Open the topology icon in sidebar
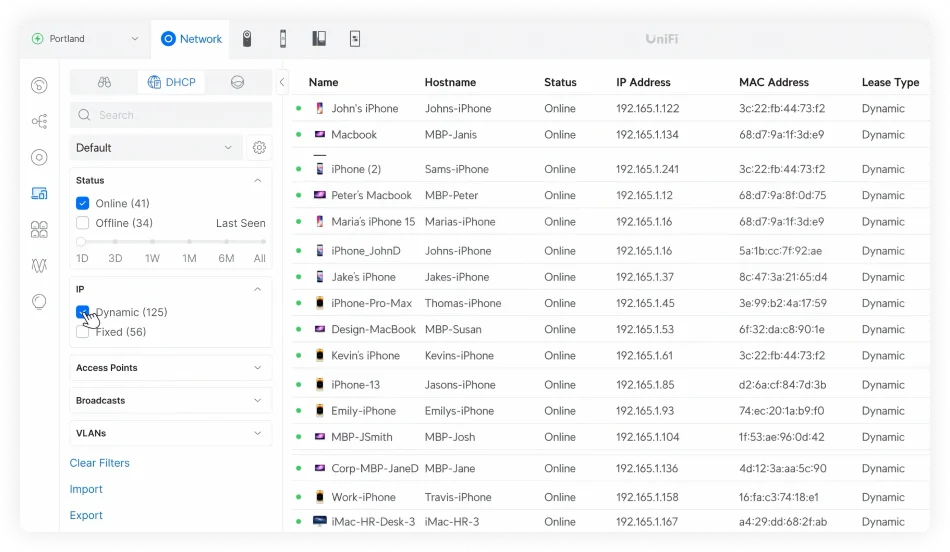950x552 pixels. pos(39,121)
